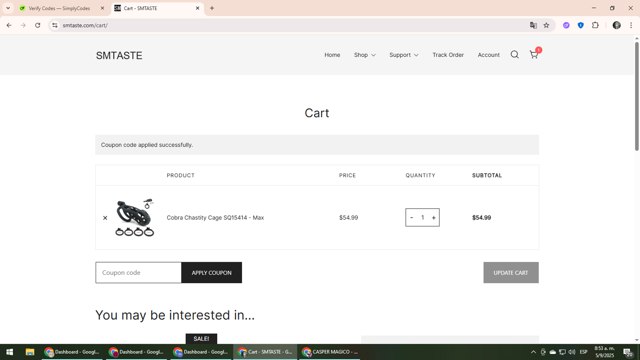
Task: Click the quantity number field
Action: point(422,218)
